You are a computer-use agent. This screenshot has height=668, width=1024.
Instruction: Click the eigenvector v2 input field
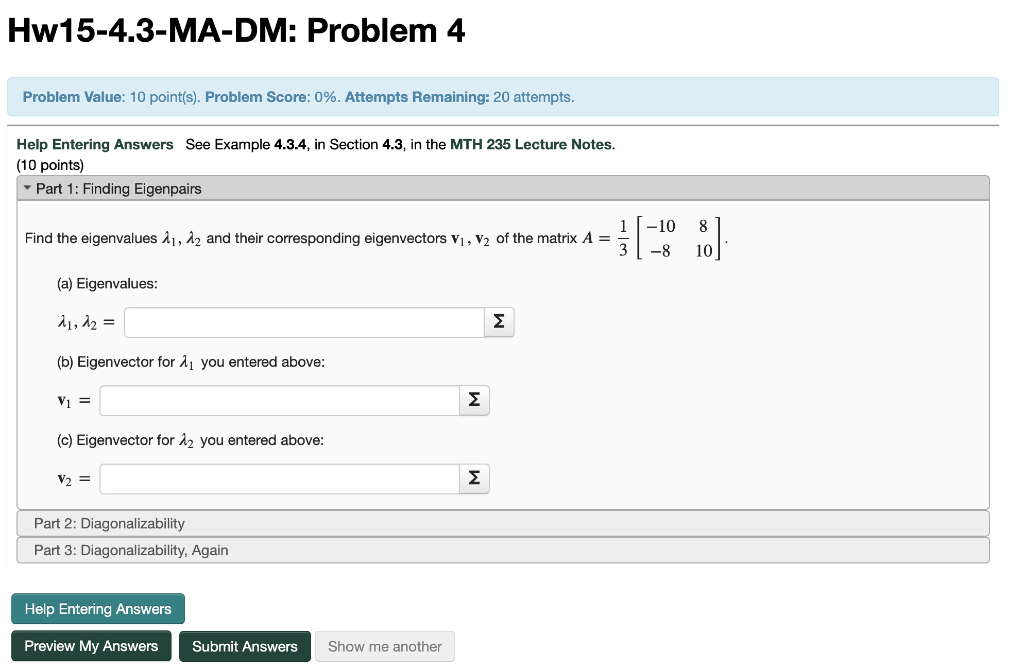click(x=280, y=478)
